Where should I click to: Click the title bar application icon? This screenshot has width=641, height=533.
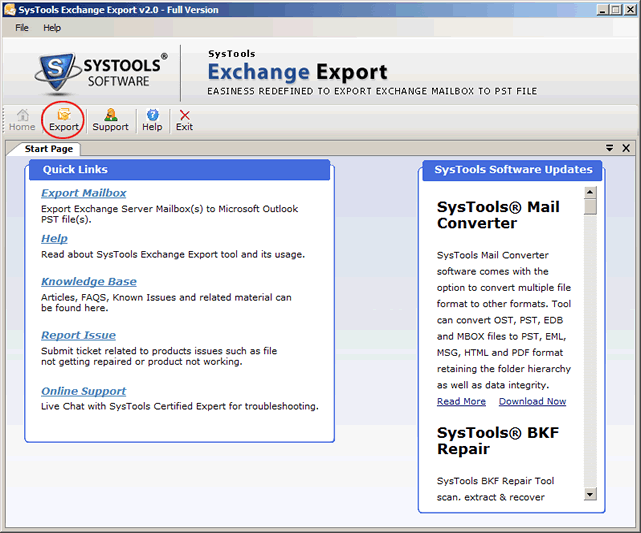pyautogui.click(x=10, y=9)
